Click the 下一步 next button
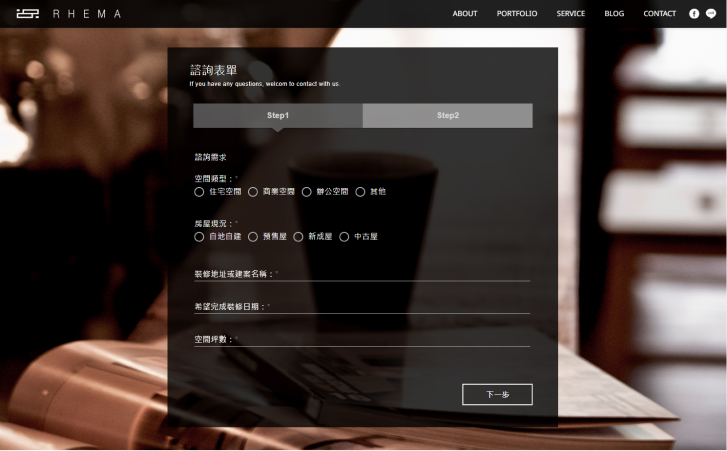This screenshot has width=727, height=451. tap(497, 394)
